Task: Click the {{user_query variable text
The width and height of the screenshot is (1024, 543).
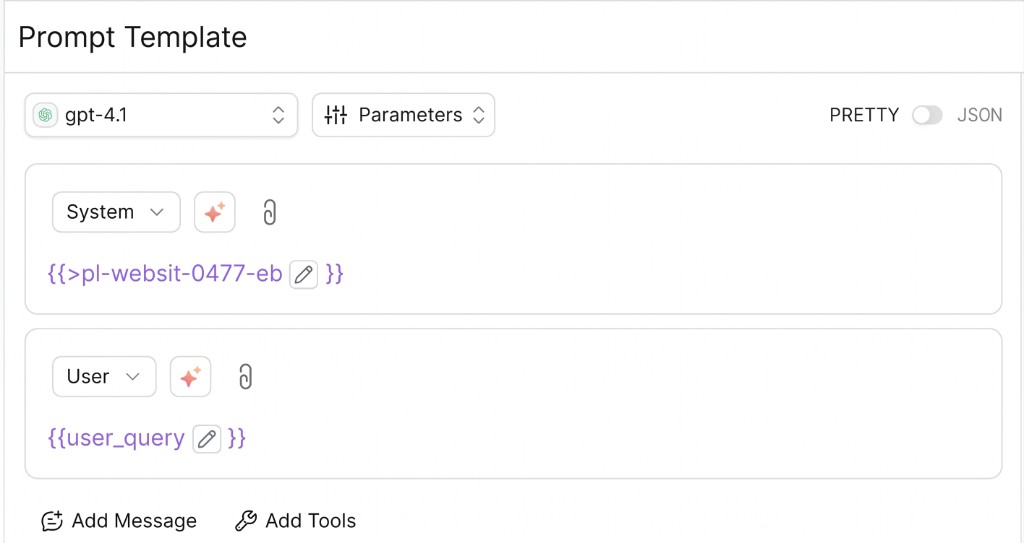Action: pos(116,438)
